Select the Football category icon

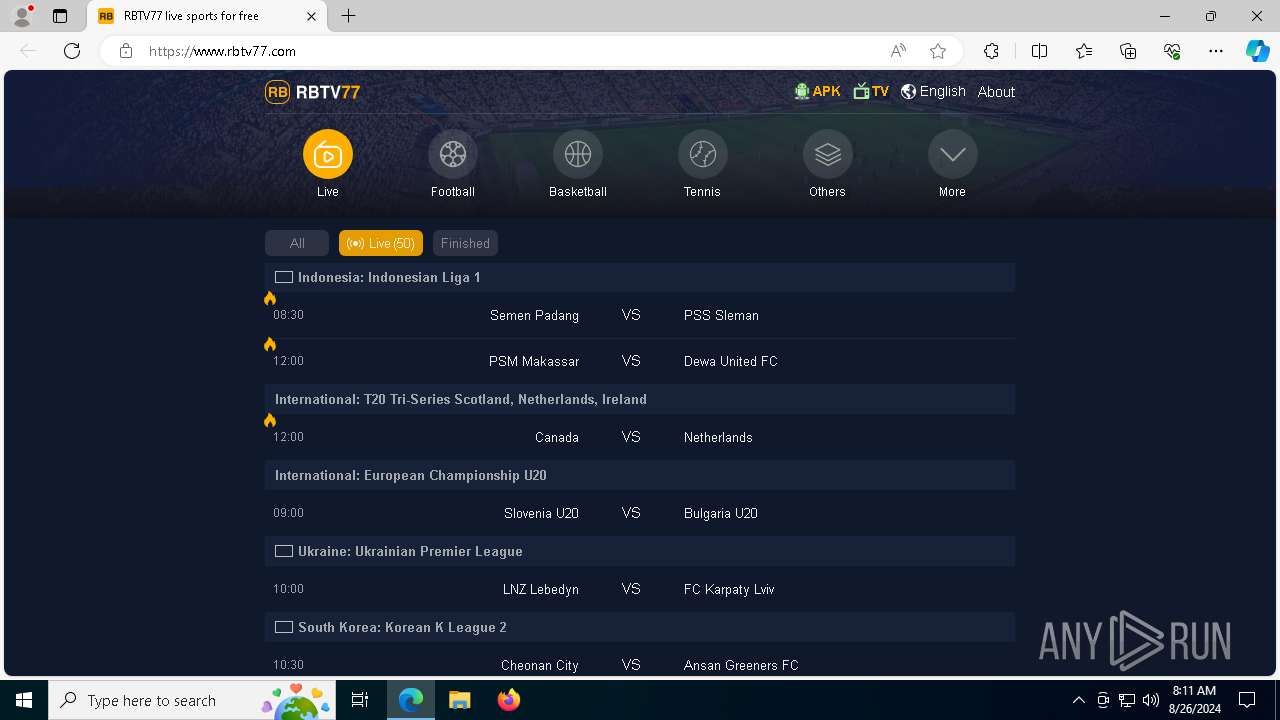(x=453, y=154)
